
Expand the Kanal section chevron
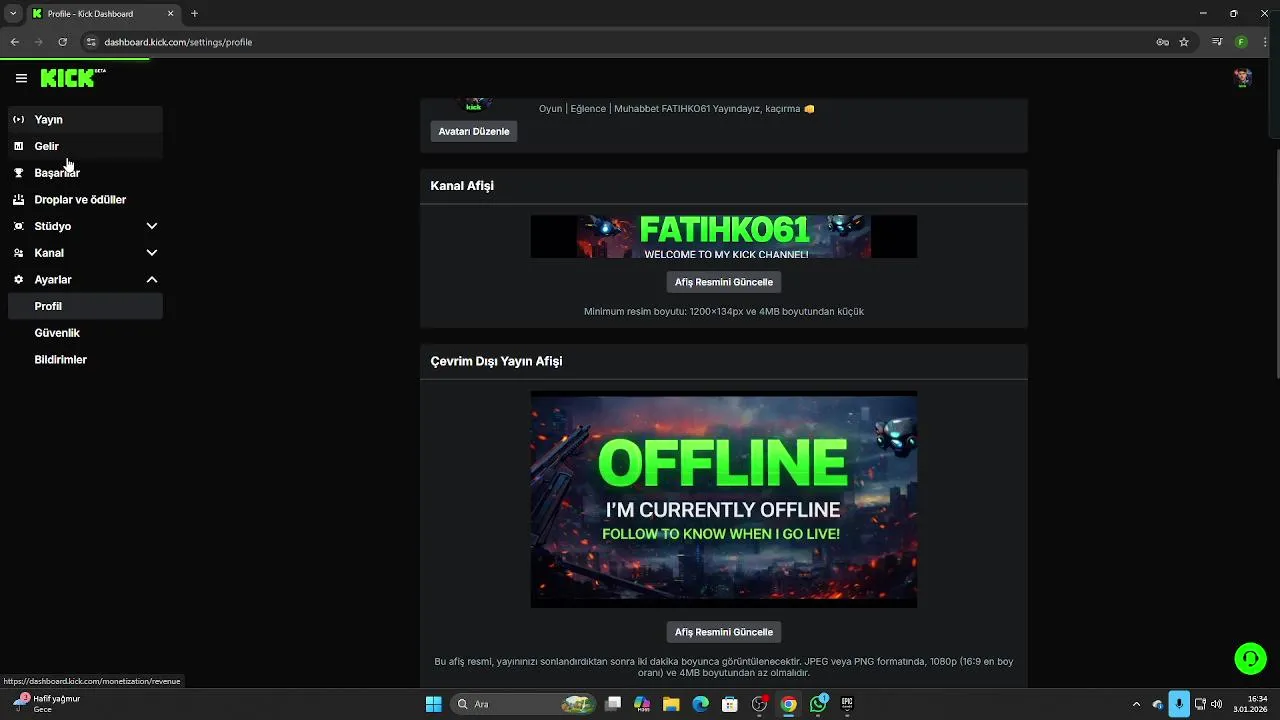[152, 253]
